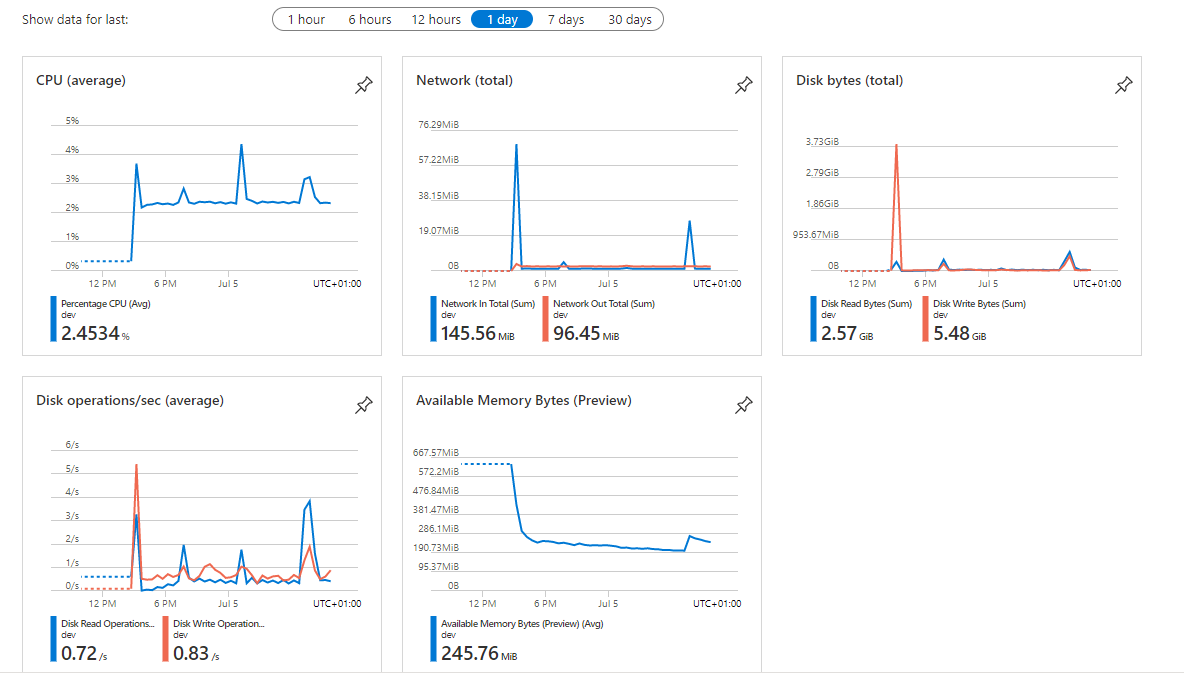Screen dimensions: 1184x682
Task: Select the 7 days time range
Action: click(566, 18)
